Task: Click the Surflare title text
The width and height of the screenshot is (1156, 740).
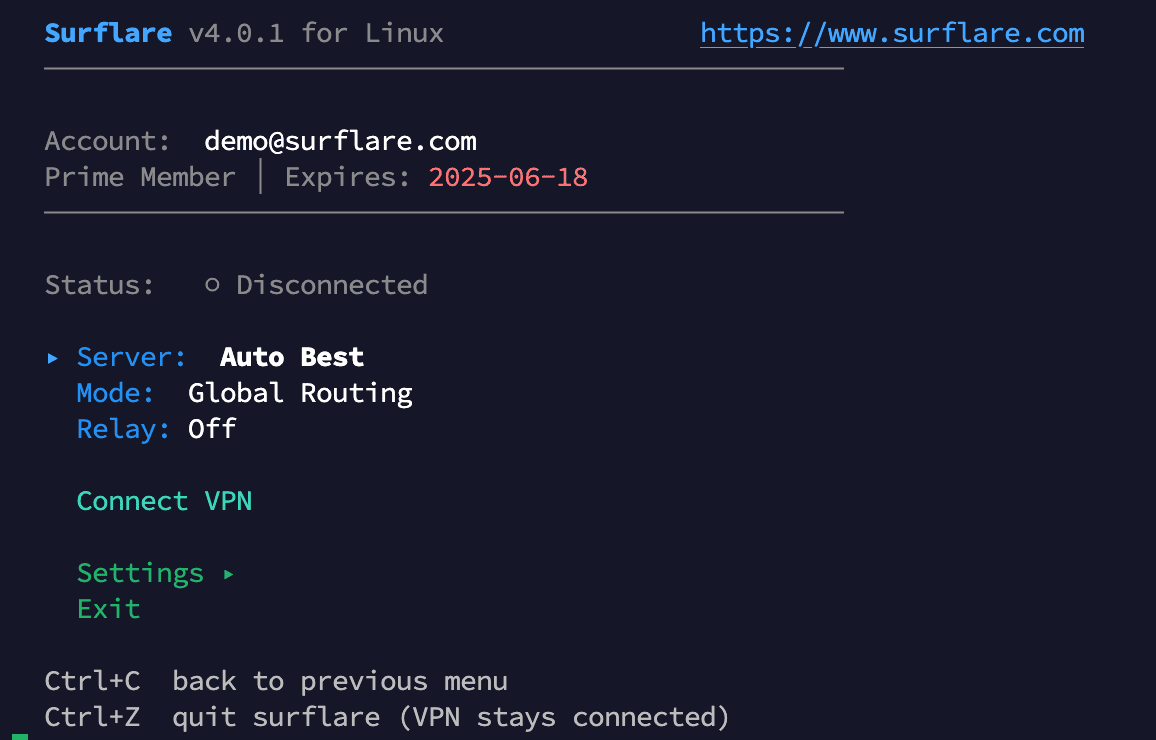Action: pos(108,33)
